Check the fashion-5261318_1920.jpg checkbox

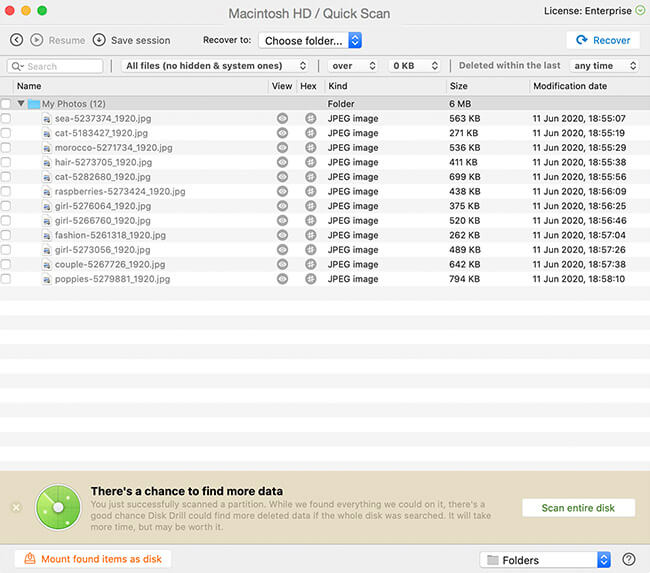coord(5,235)
